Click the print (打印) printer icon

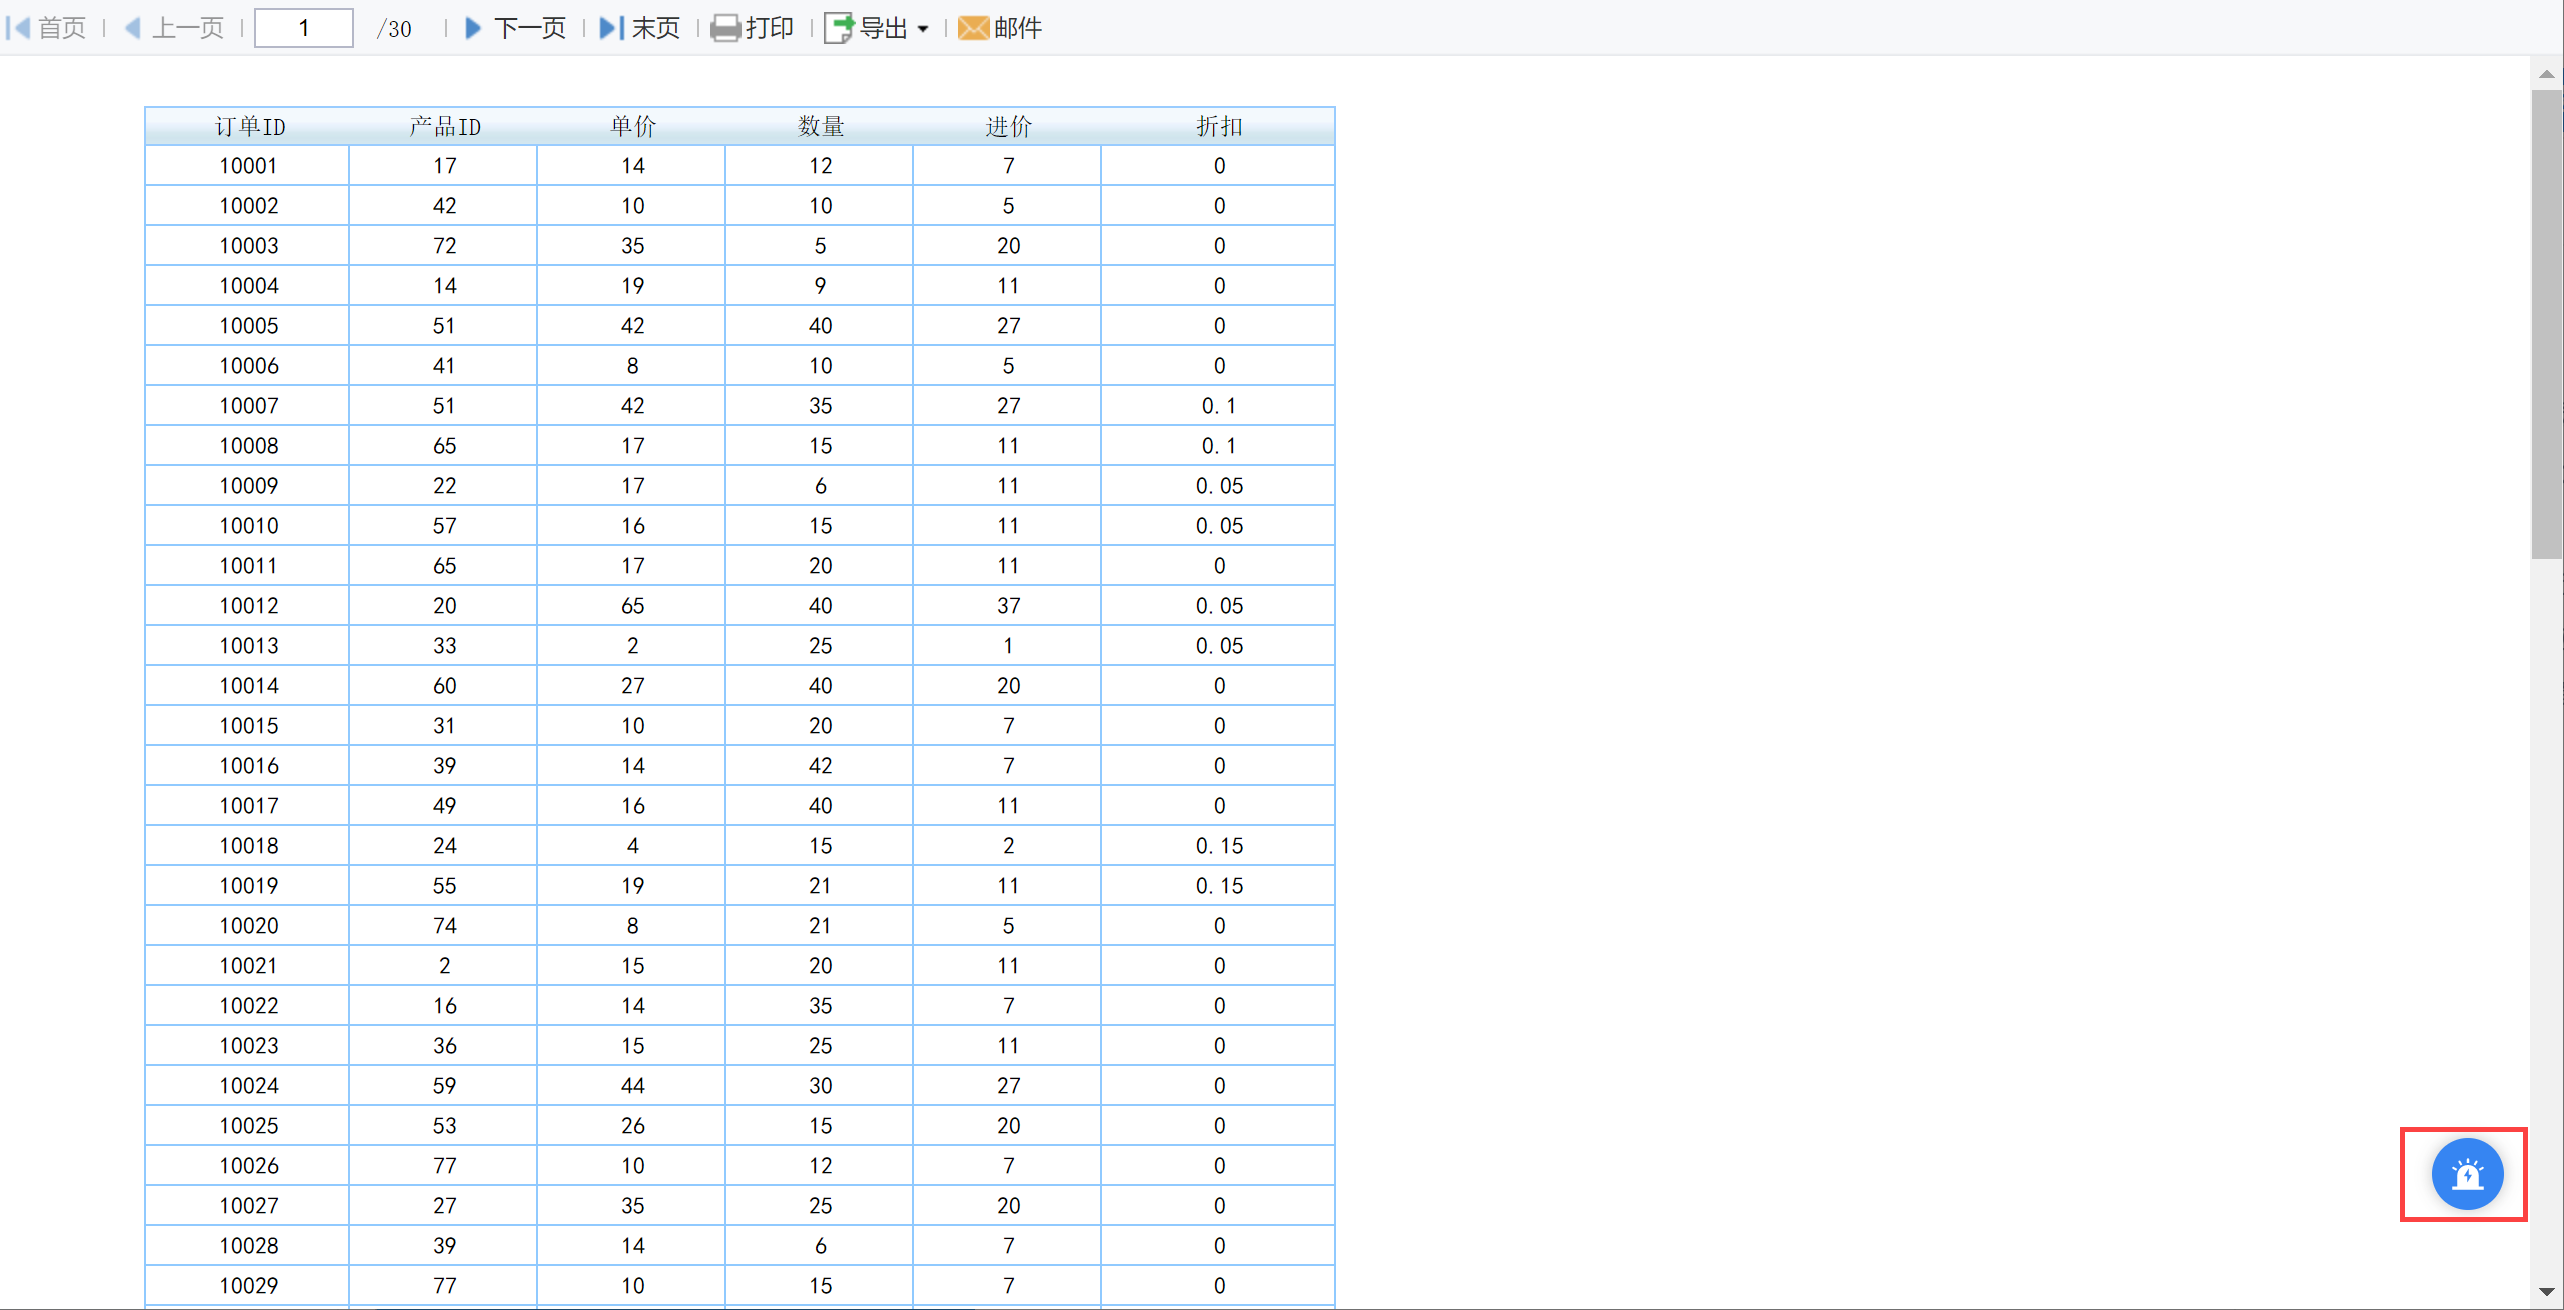pos(725,28)
